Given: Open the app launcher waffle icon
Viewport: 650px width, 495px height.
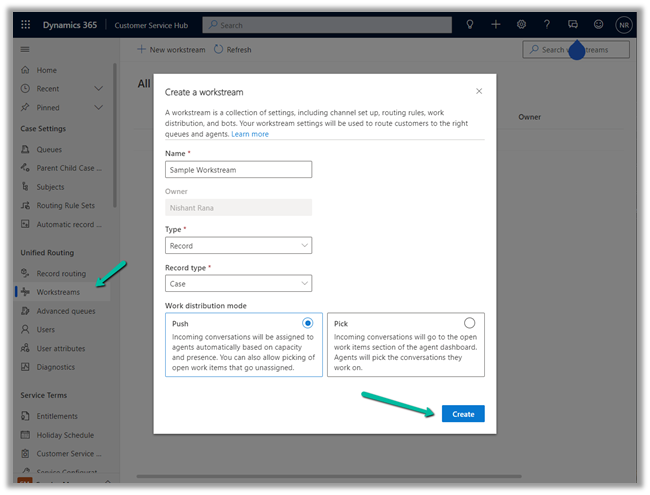Looking at the screenshot, I should coord(26,24).
